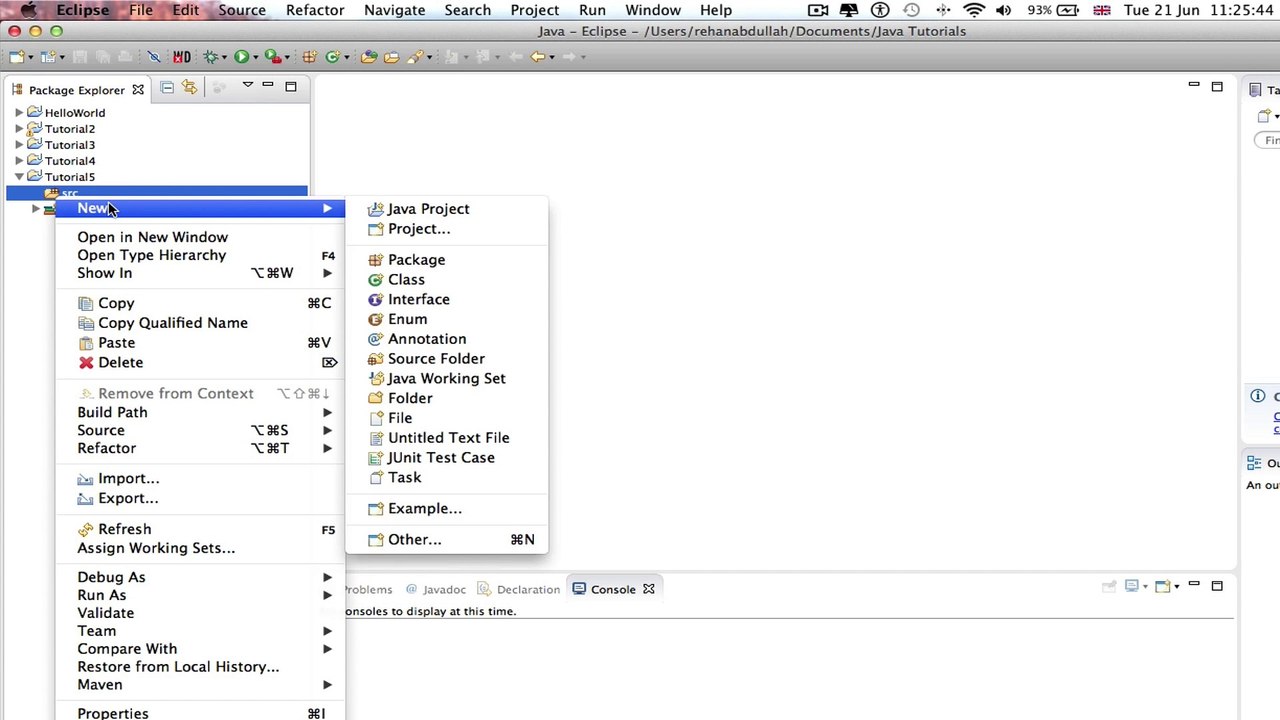This screenshot has height=720, width=1280.
Task: Click Copy in the context menu
Action: 200,303
